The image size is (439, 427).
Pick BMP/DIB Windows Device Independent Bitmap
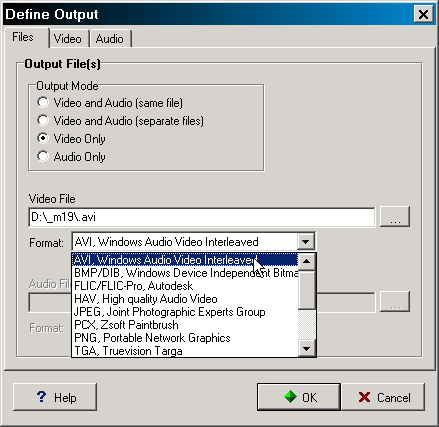185,273
